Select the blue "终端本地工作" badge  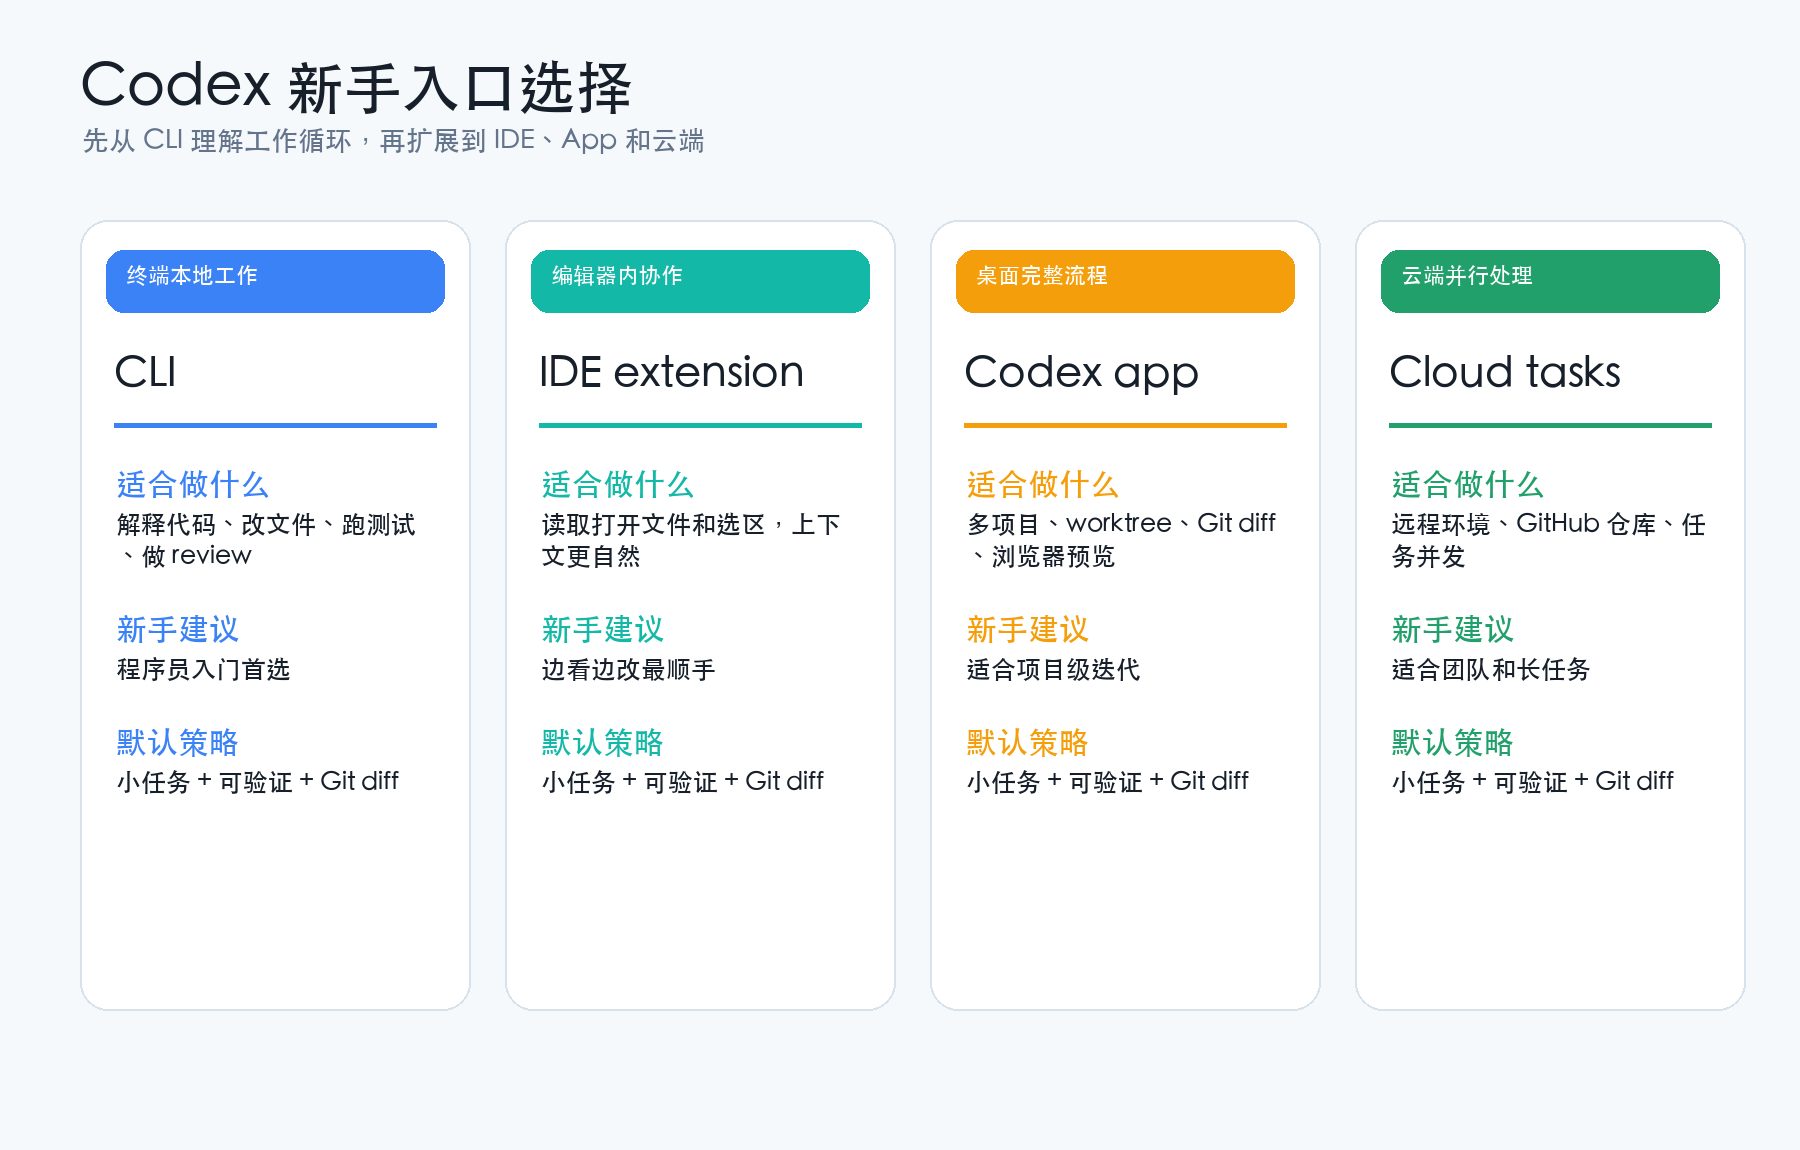pos(275,281)
